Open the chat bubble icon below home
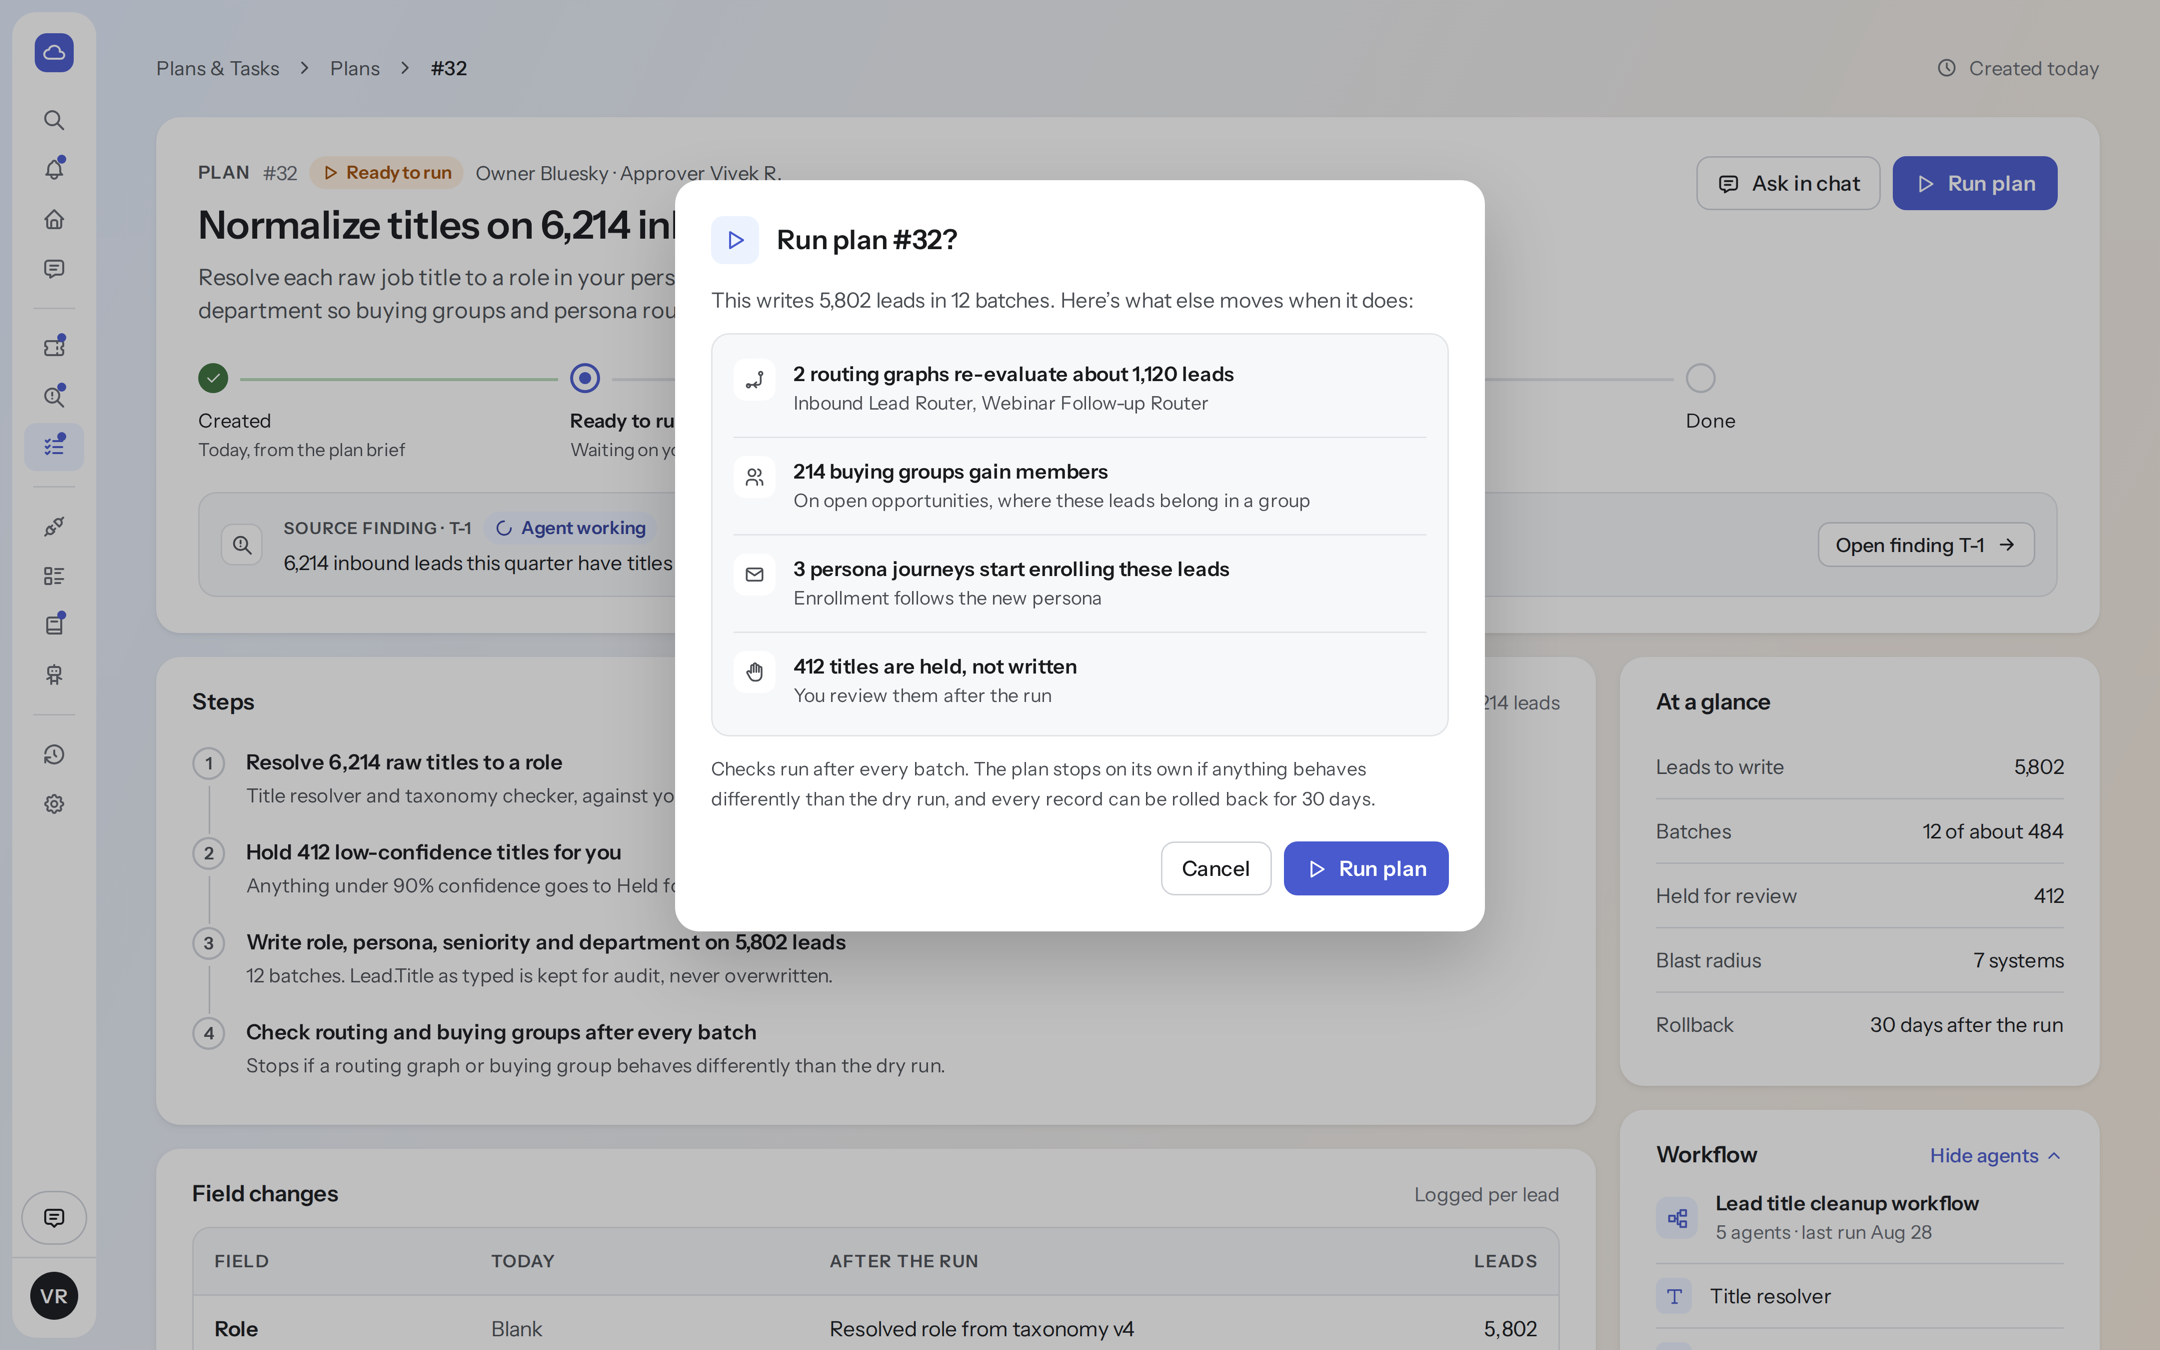Image resolution: width=2160 pixels, height=1350 pixels. (x=54, y=269)
